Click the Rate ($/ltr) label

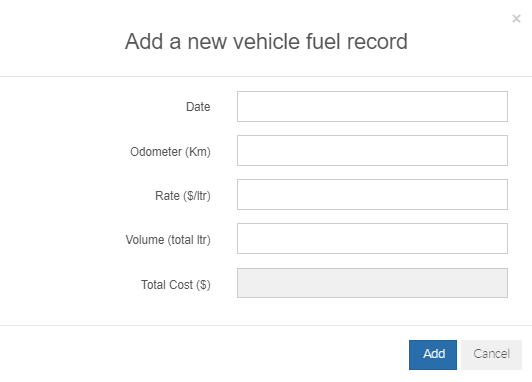click(x=183, y=196)
